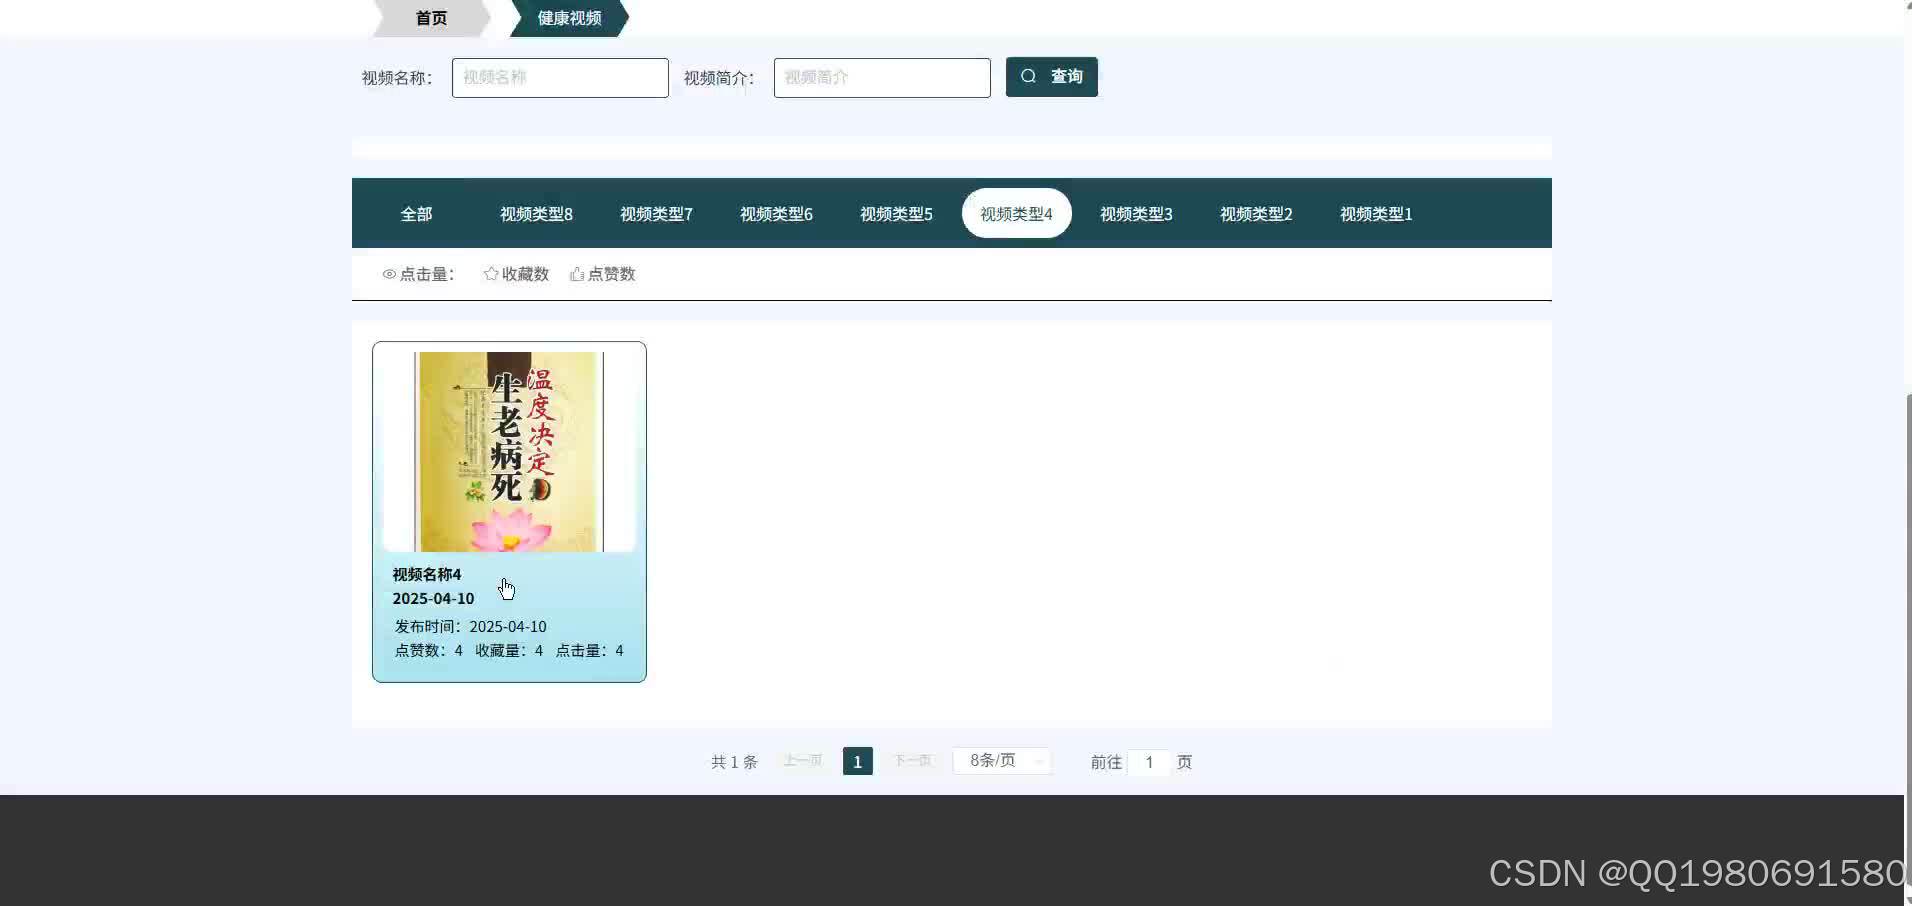
Task: Click the star icon for 收藏数 sorting
Action: tap(490, 273)
